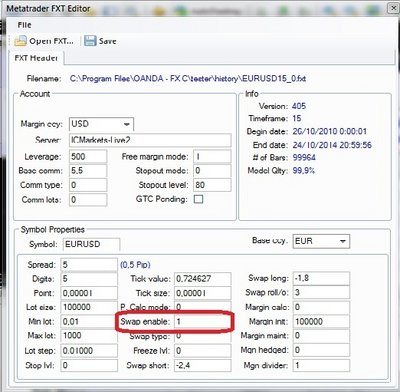This screenshot has width=400, height=392.
Task: Close the Metatrader FXT Editor window
Action: tap(393, 8)
